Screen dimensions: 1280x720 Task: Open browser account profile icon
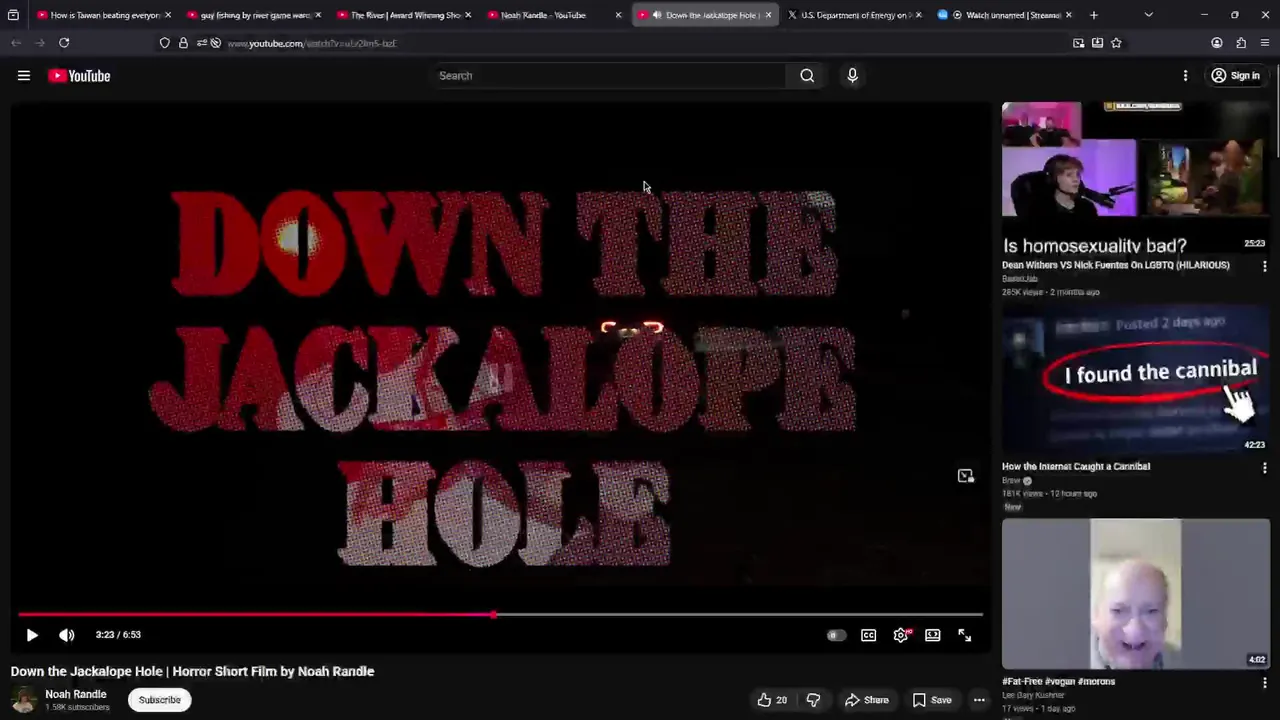click(1217, 43)
